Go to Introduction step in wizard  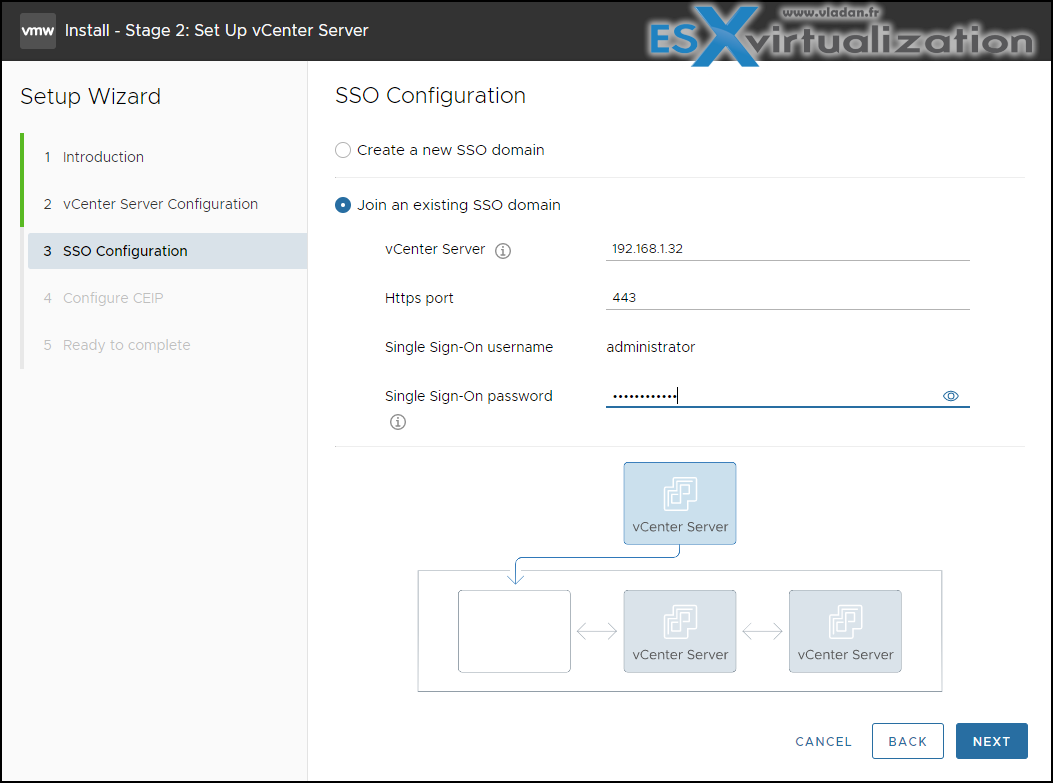103,157
